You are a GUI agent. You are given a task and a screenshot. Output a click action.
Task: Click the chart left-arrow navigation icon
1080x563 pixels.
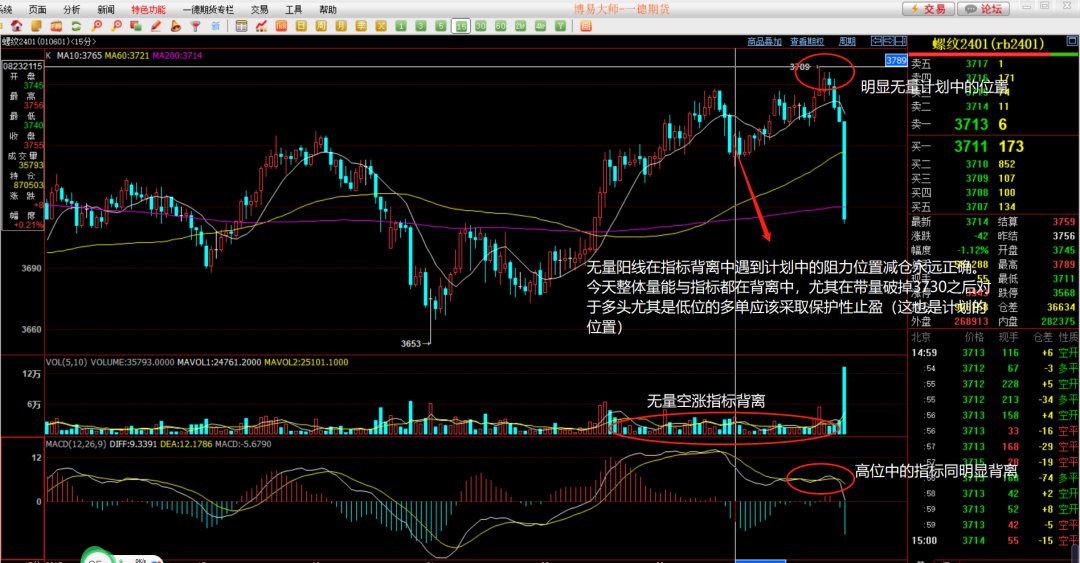pos(876,41)
